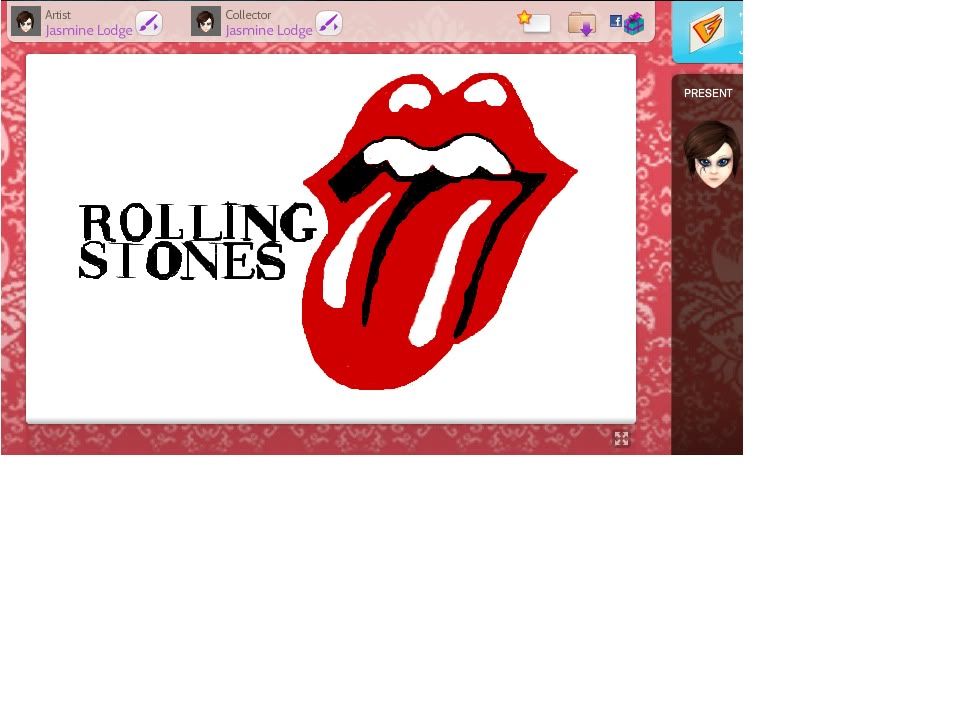The height and width of the screenshot is (716, 962).
Task: Open Collector Jasmine Lodge profile link
Action: pos(269,30)
